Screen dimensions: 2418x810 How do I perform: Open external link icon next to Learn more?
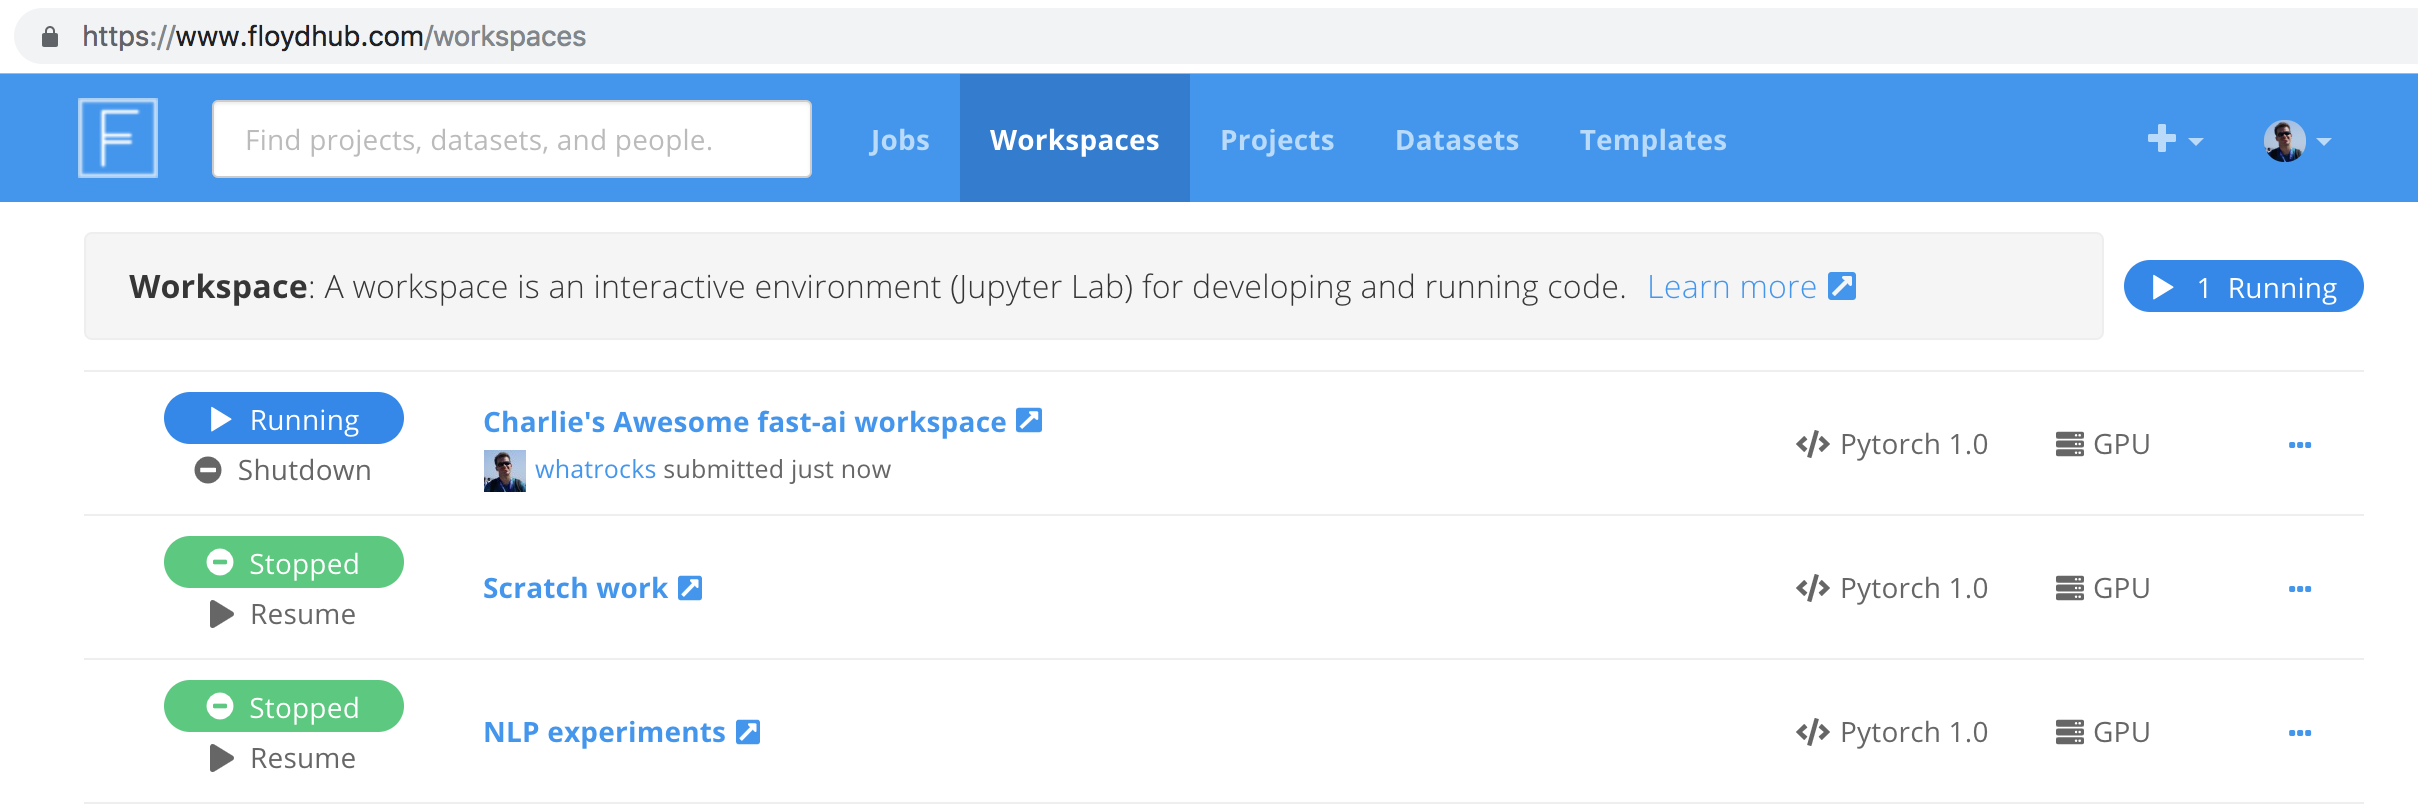point(1841,286)
